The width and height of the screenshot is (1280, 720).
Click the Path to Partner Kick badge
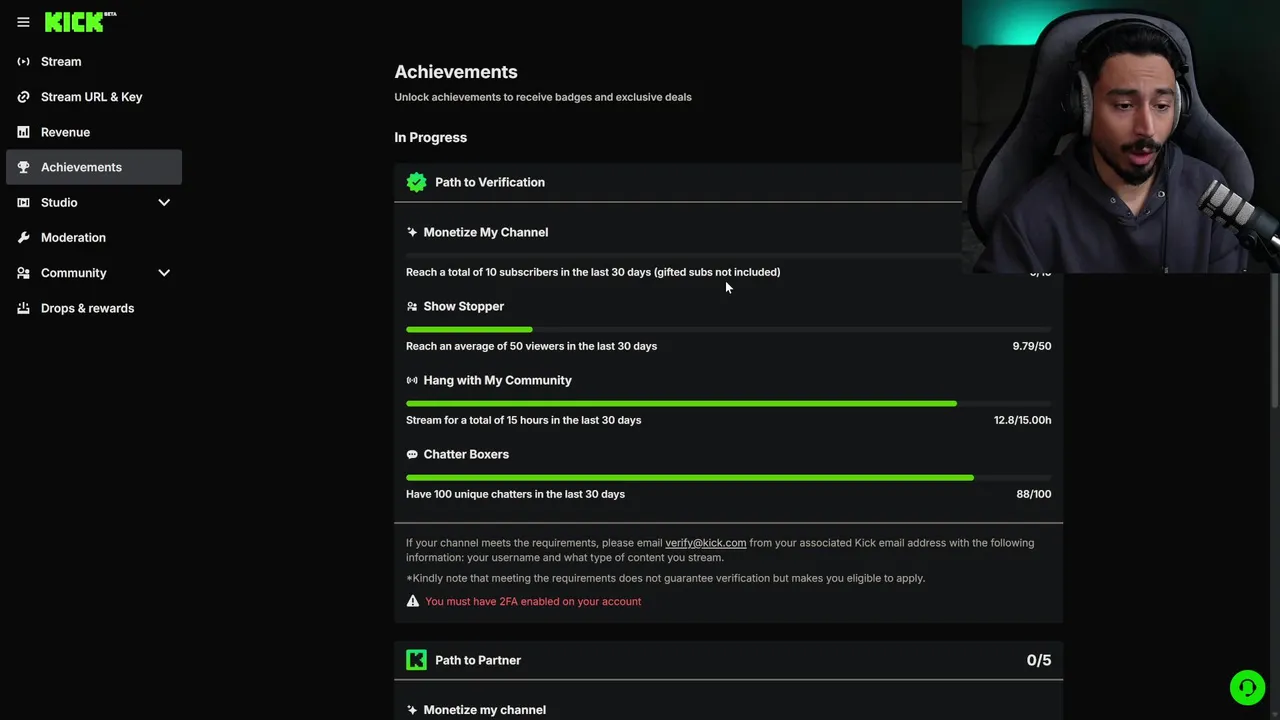pyautogui.click(x=416, y=660)
